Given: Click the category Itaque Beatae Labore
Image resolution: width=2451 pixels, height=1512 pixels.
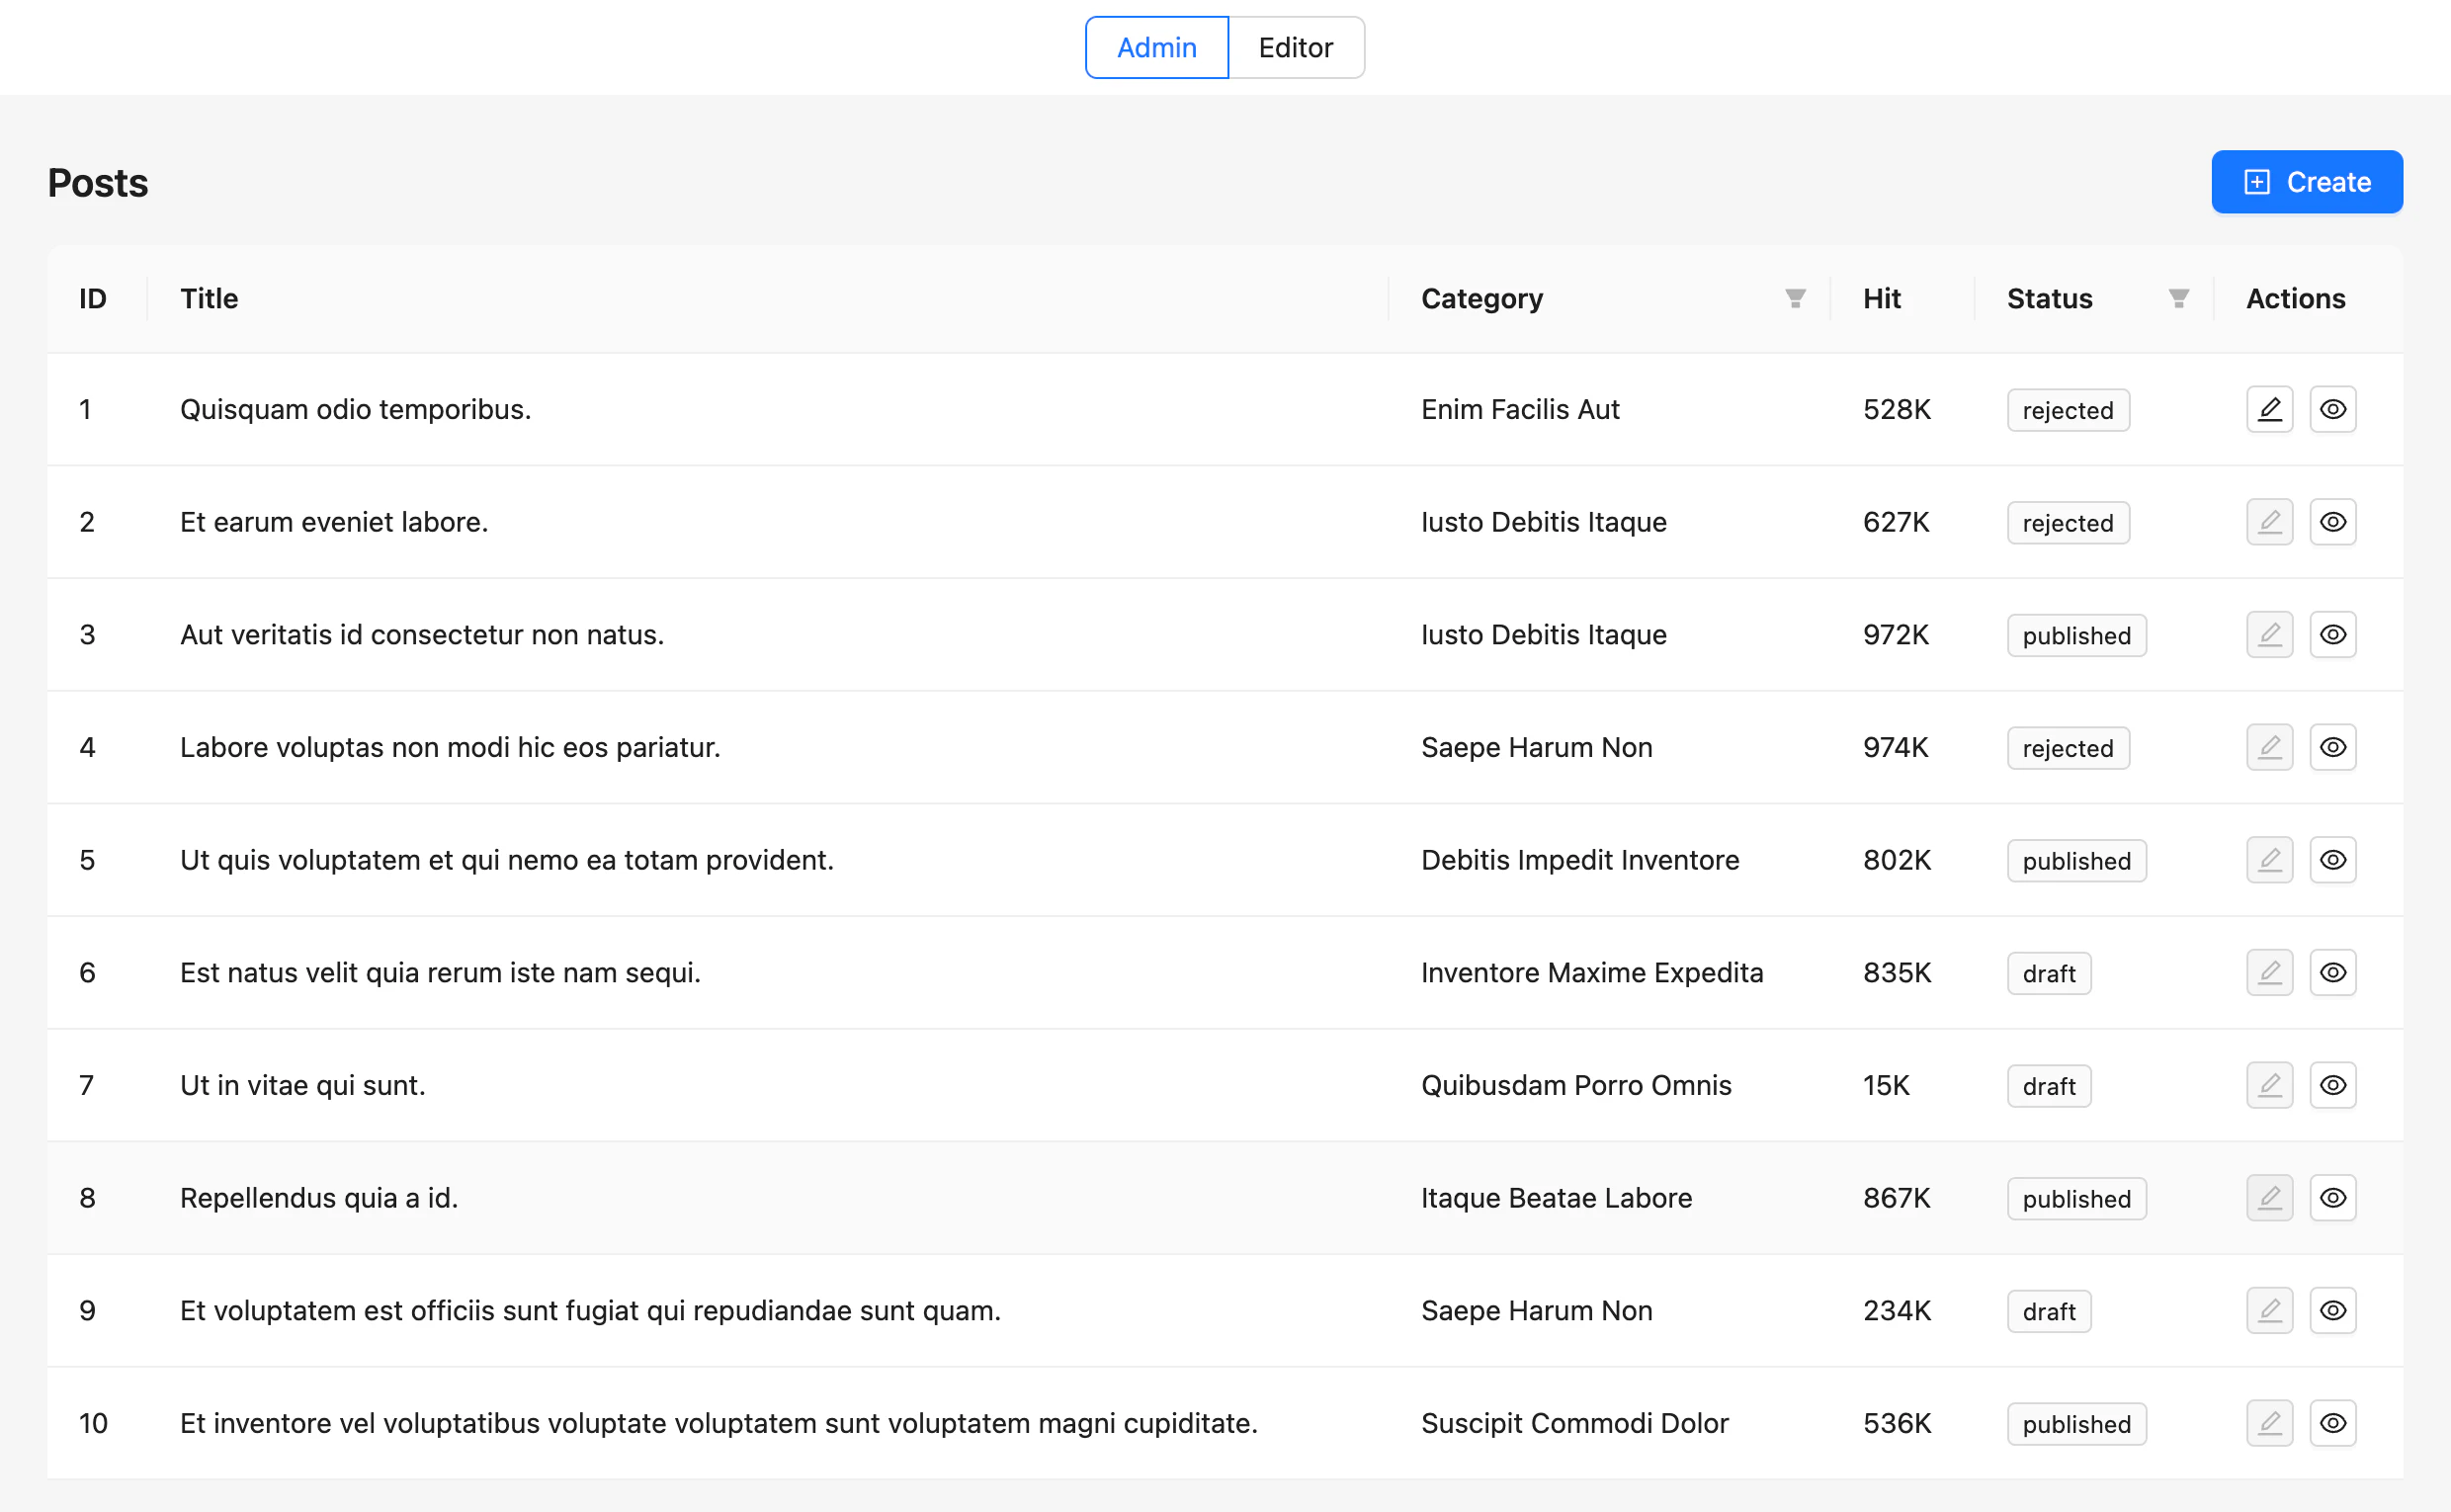Looking at the screenshot, I should pos(1556,1198).
